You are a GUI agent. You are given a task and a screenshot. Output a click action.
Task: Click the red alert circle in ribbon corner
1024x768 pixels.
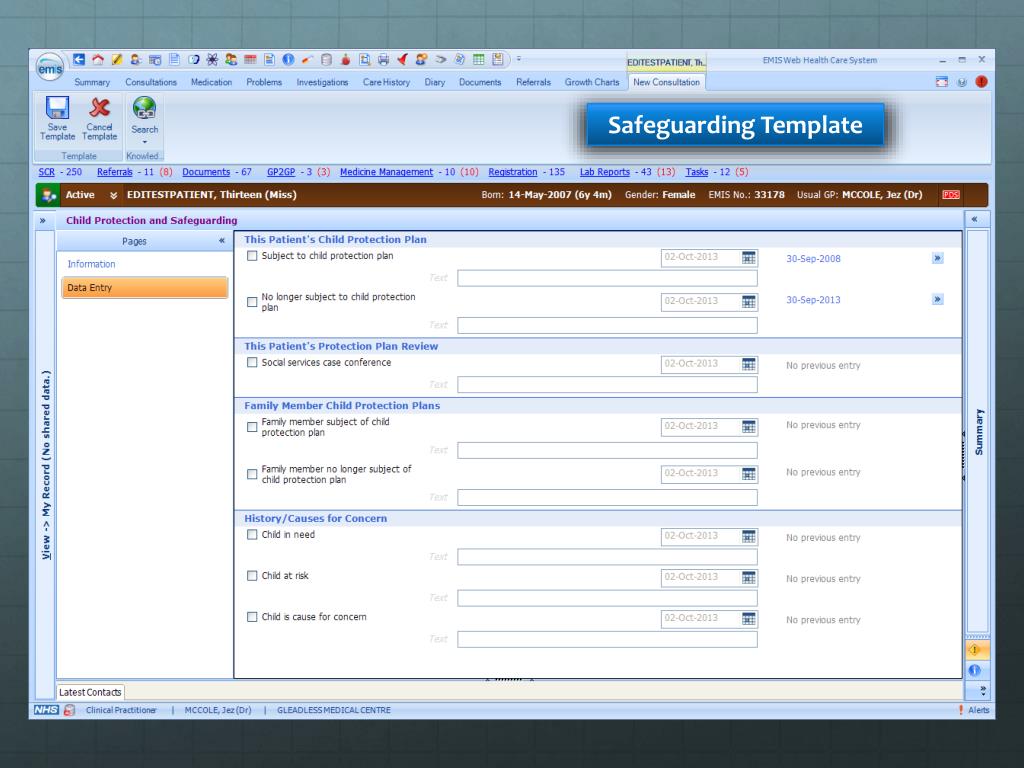[x=981, y=82]
